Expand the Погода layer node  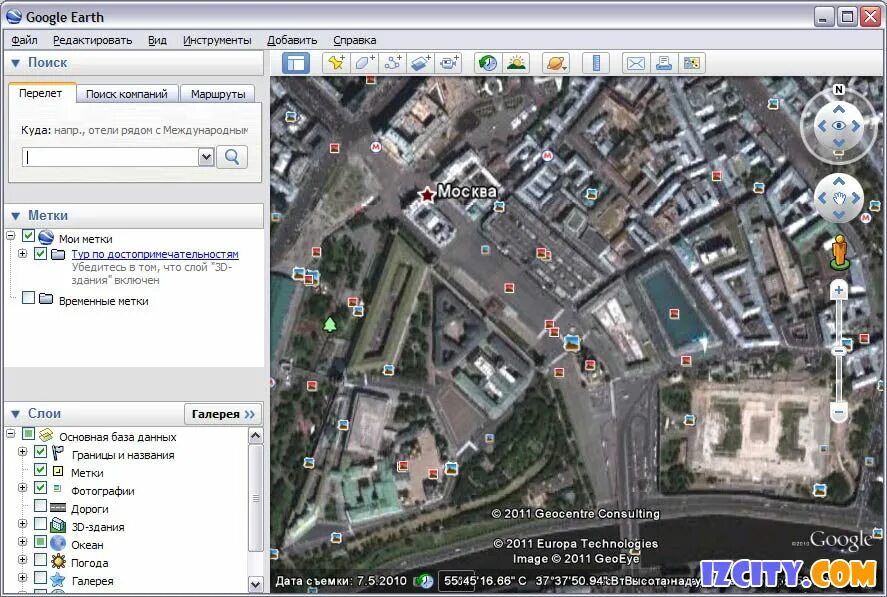pos(23,559)
